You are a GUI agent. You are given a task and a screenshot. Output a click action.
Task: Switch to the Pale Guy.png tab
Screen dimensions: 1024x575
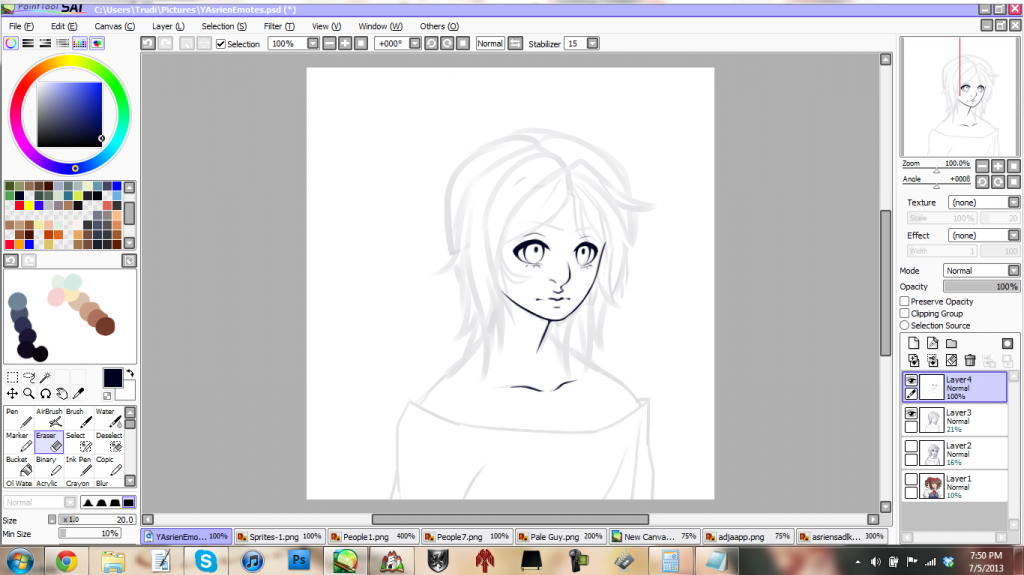coord(562,536)
